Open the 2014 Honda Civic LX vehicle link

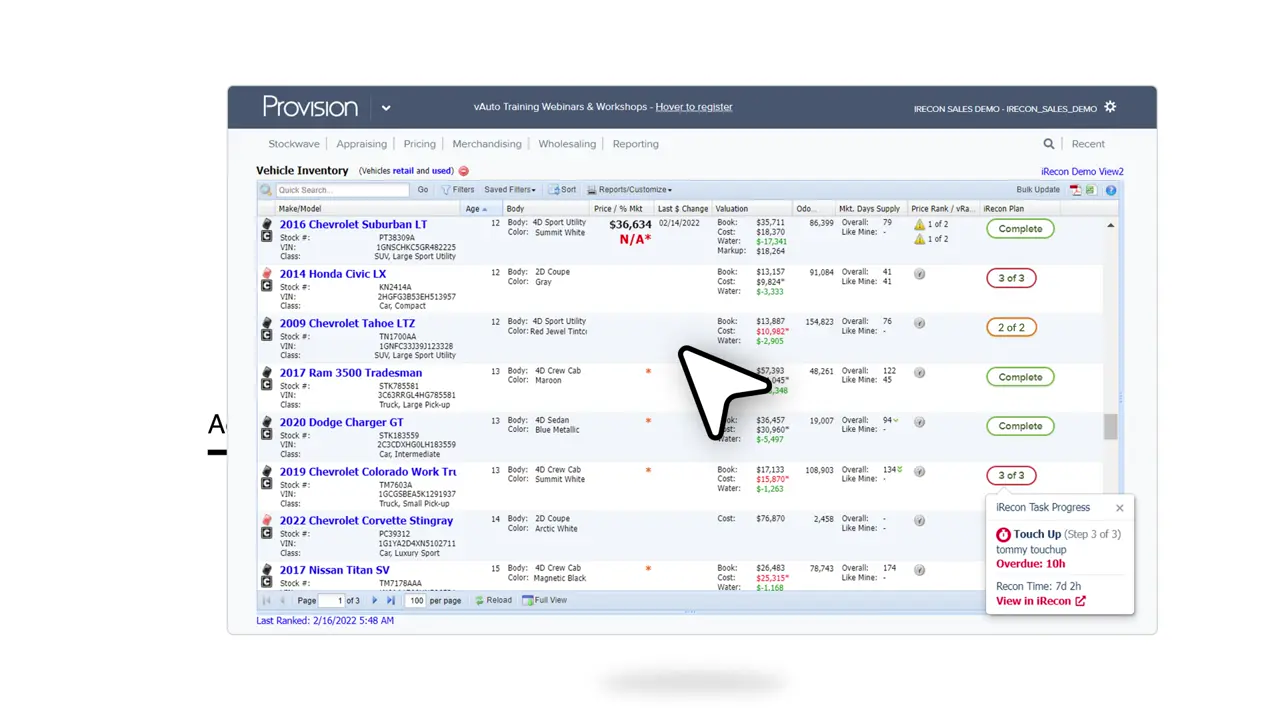[x=333, y=274]
